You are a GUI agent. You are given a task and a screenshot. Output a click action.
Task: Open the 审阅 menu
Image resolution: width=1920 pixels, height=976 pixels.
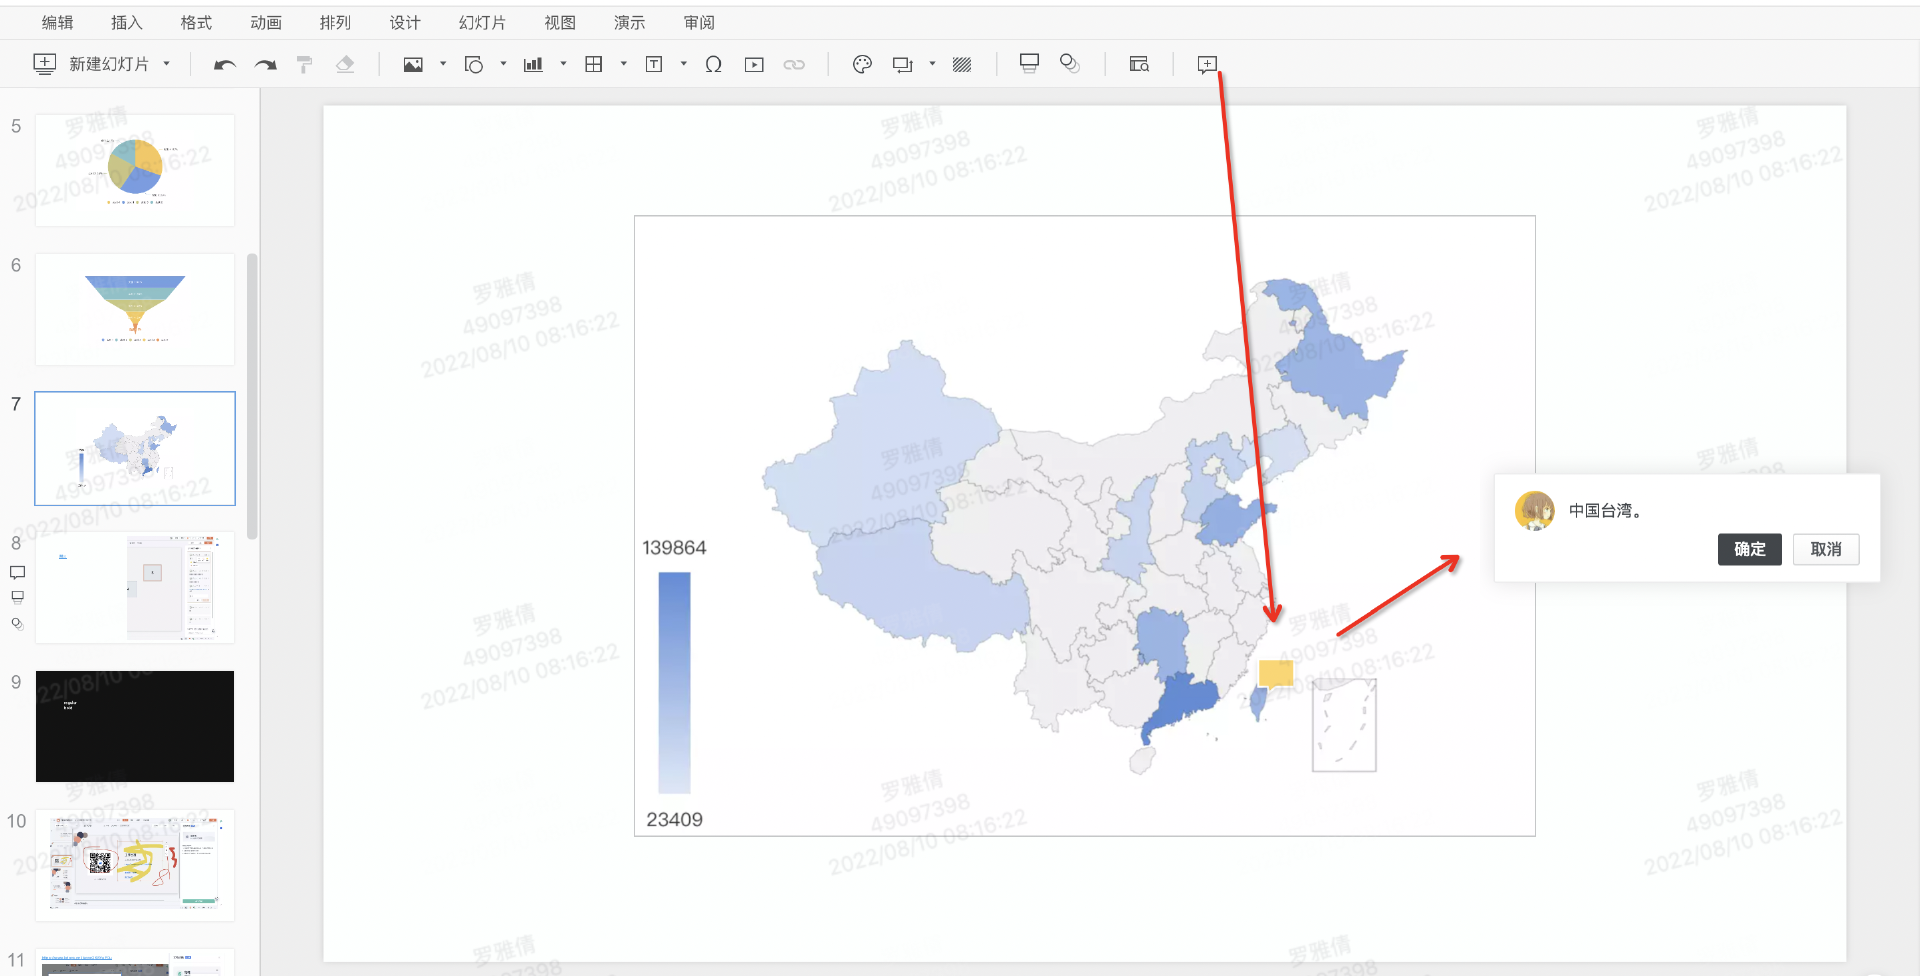(x=699, y=23)
